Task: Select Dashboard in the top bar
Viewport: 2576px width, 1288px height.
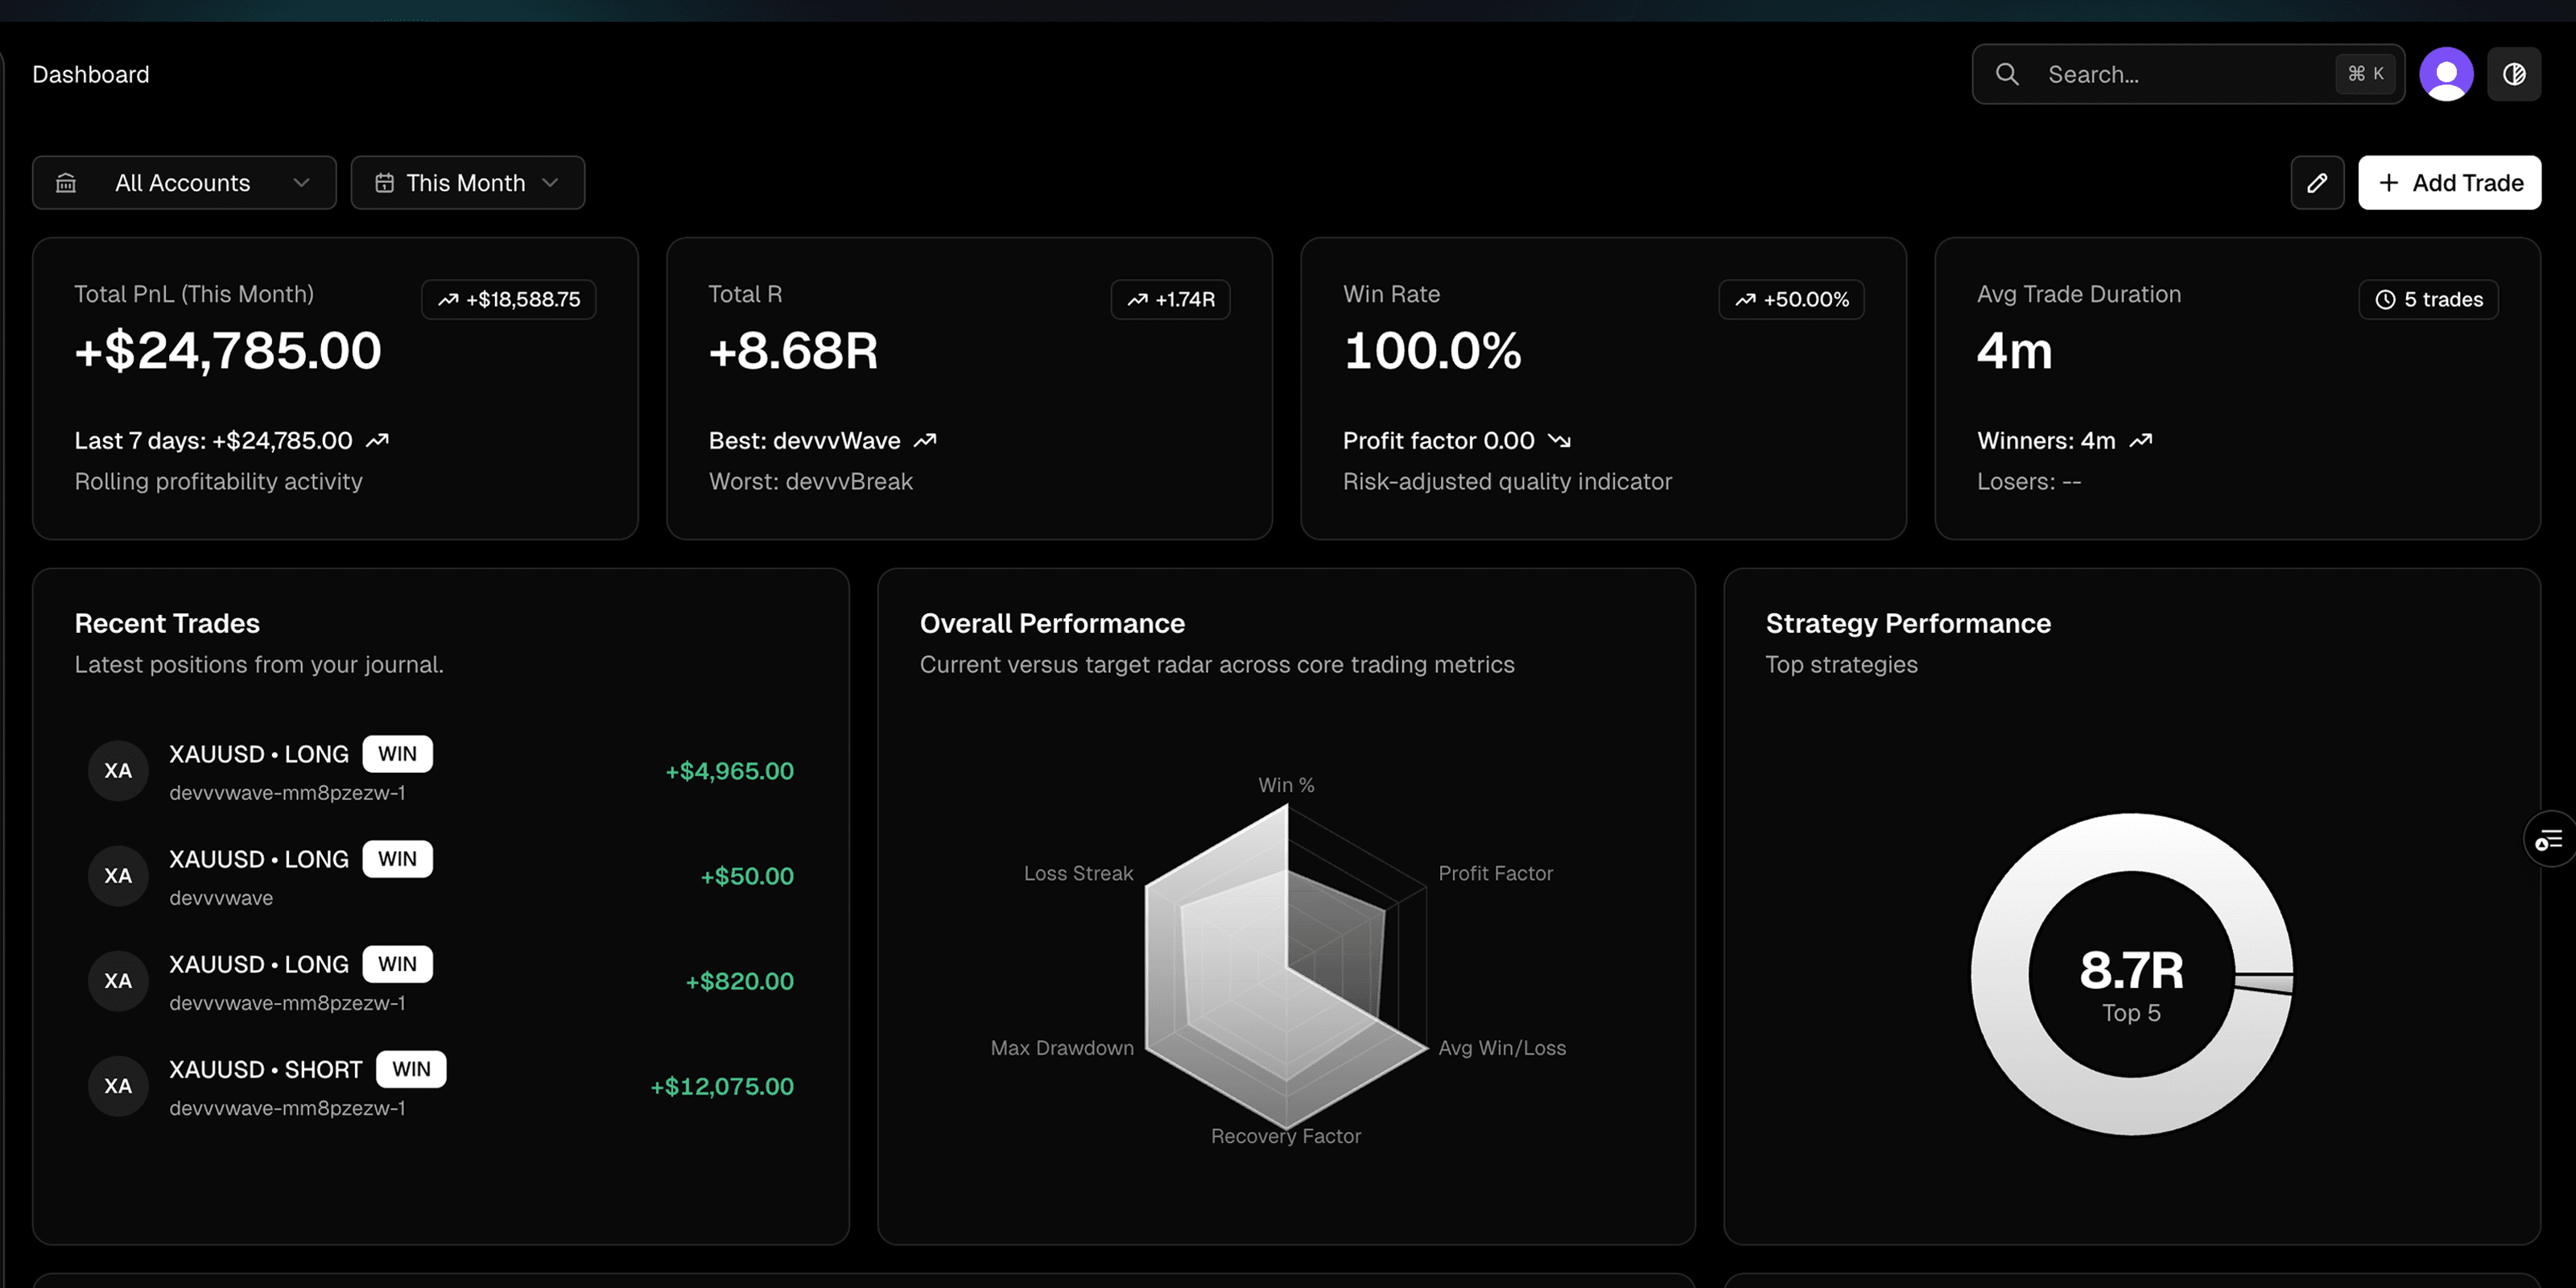Action: [x=91, y=73]
